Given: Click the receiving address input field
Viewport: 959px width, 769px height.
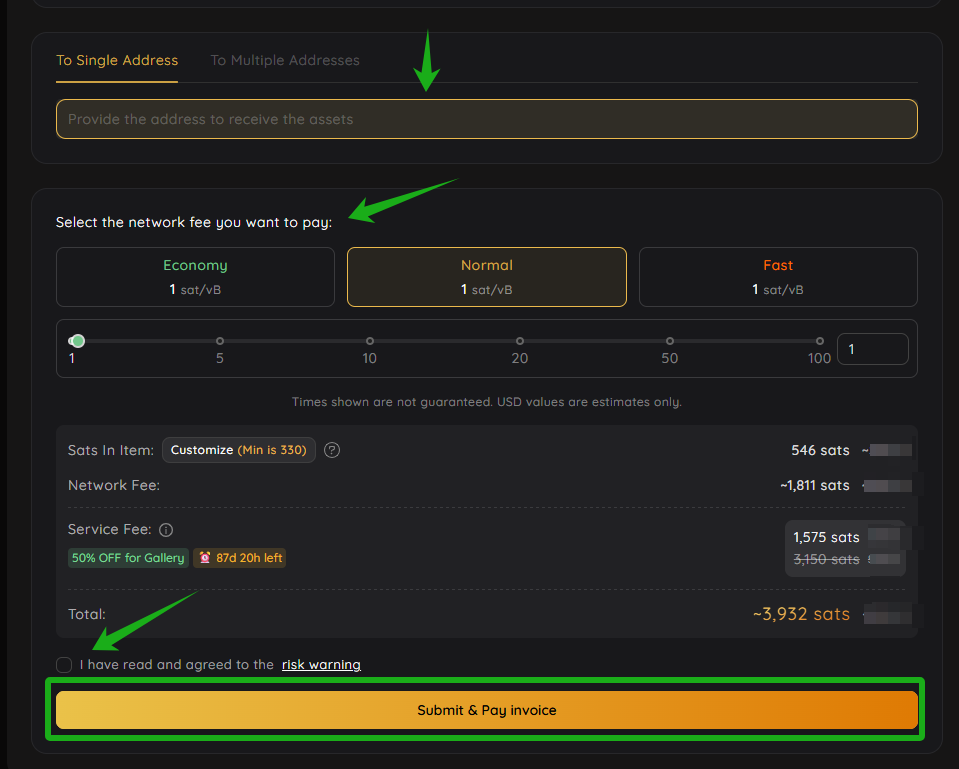Looking at the screenshot, I should 487,119.
